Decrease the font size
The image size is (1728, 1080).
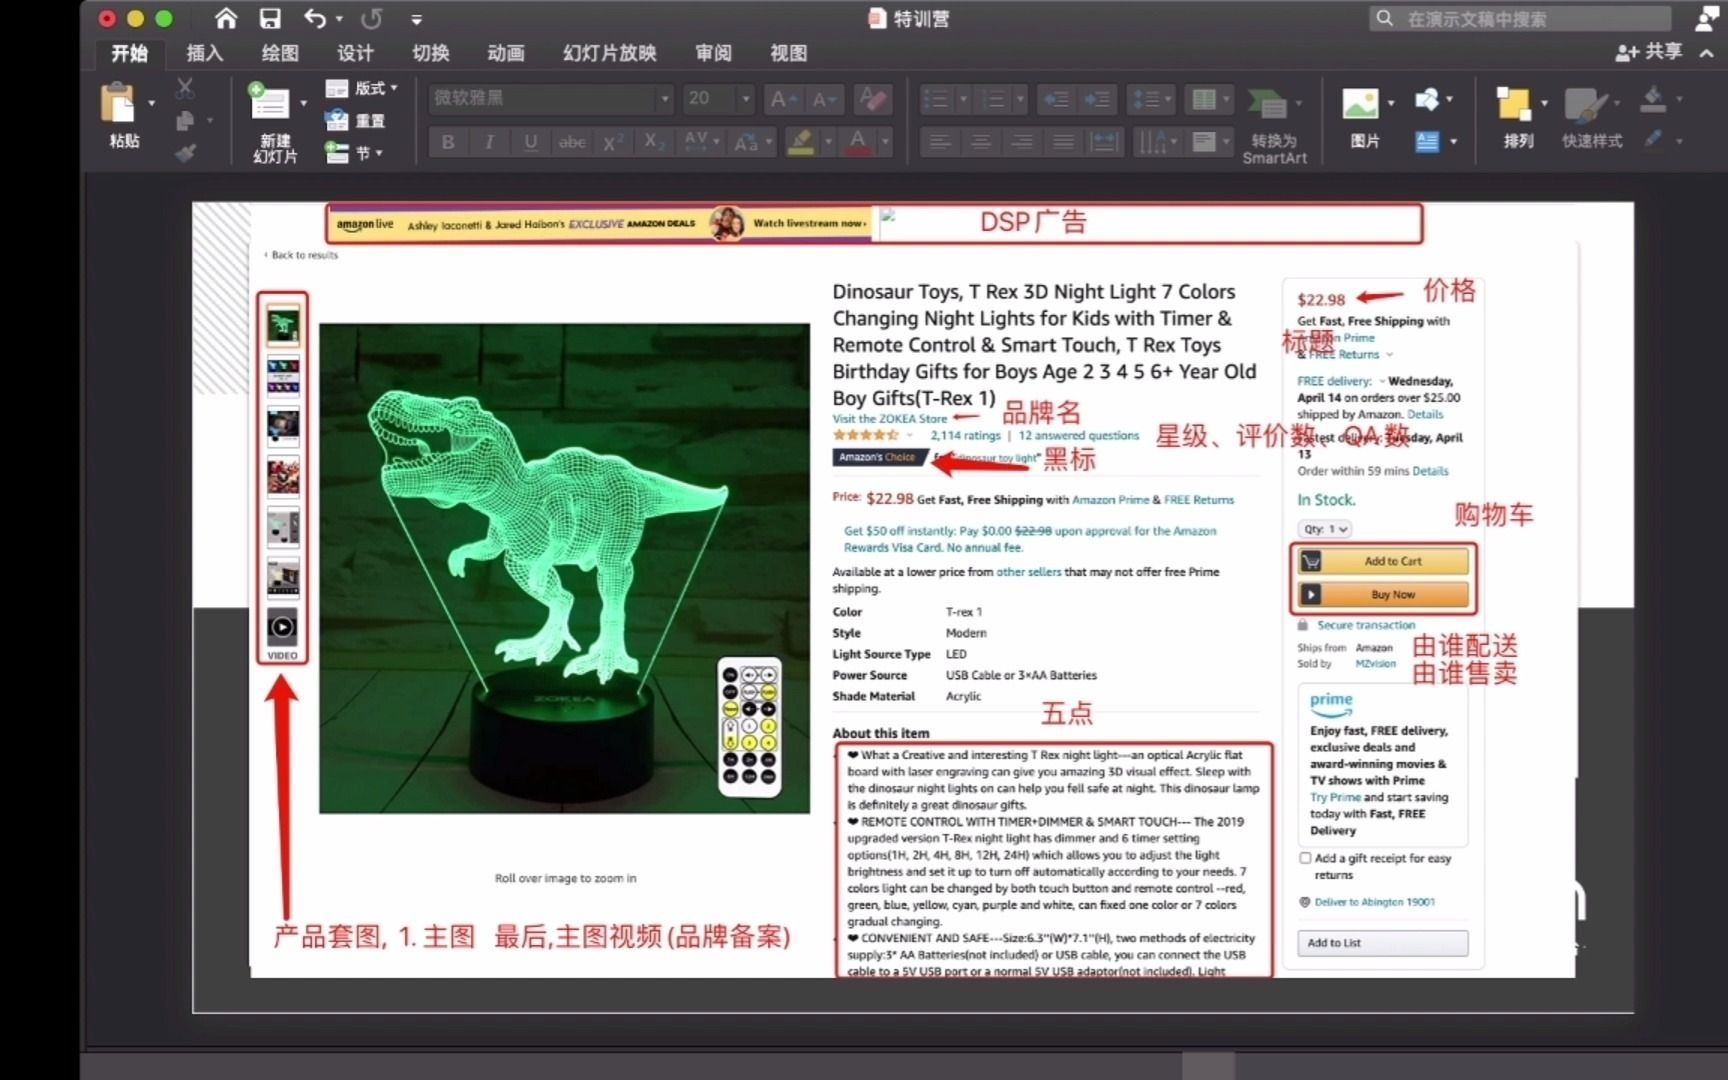tap(823, 99)
